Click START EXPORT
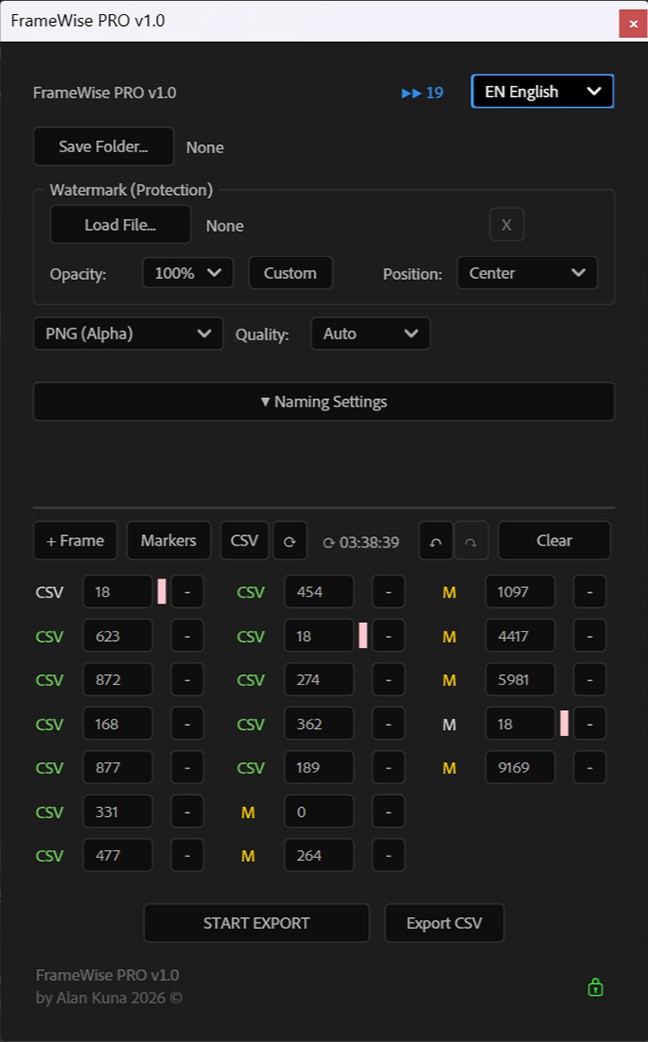The height and width of the screenshot is (1042, 648). point(257,923)
